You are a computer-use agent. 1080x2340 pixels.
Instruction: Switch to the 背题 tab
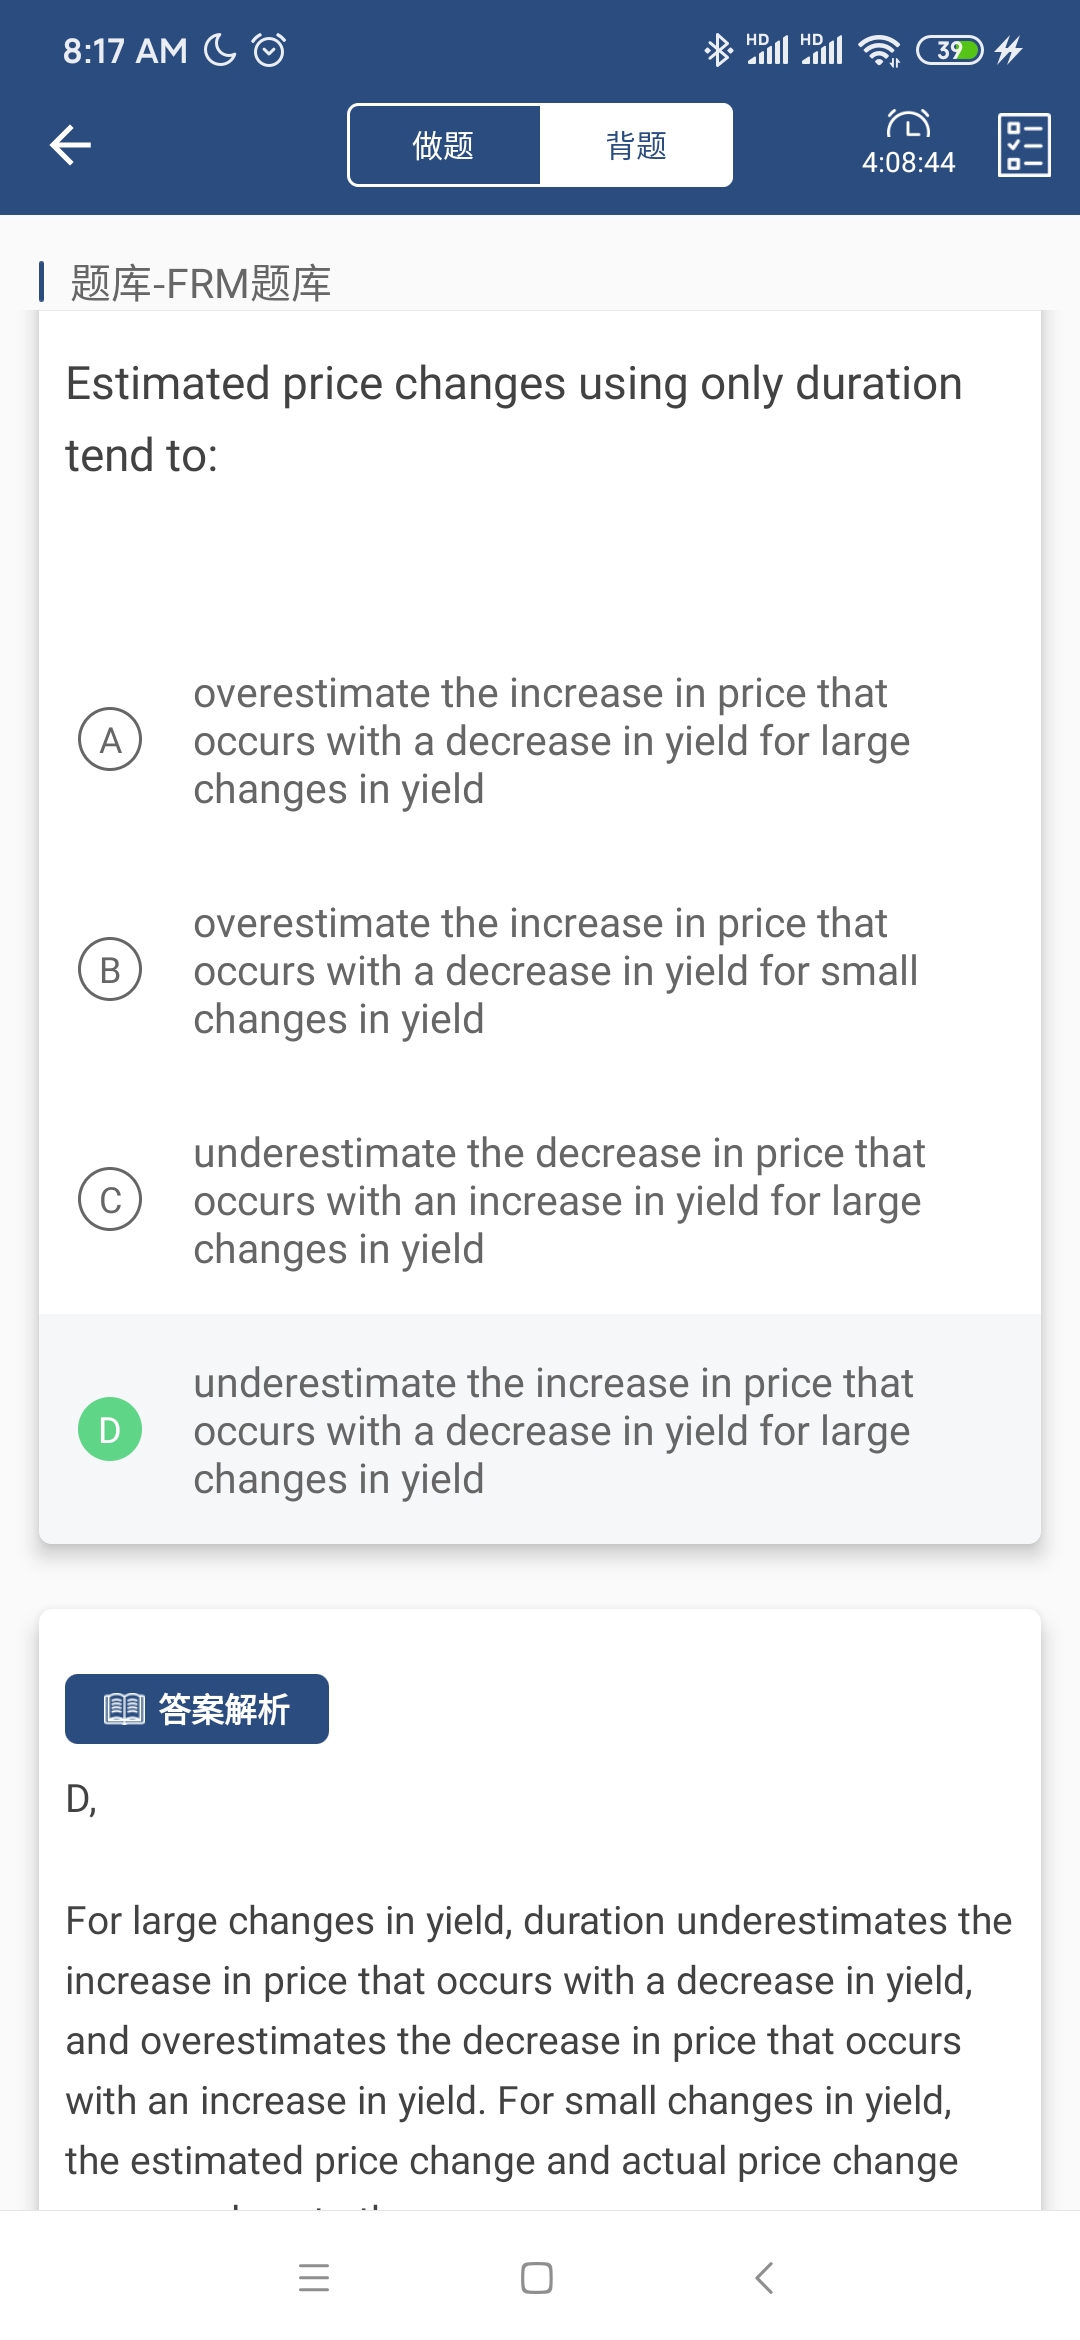click(636, 145)
